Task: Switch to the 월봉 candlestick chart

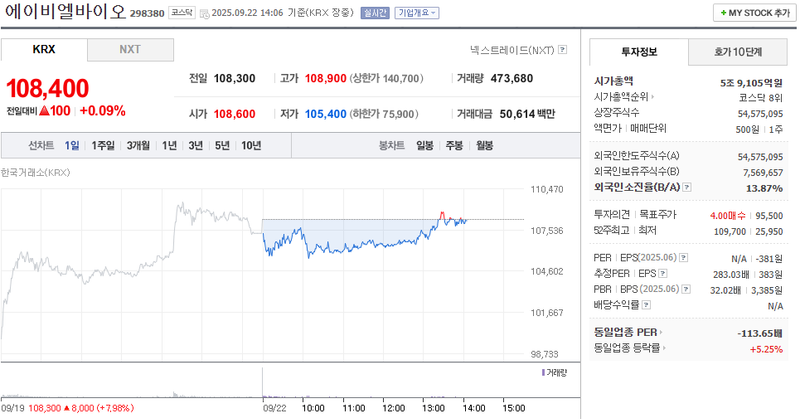Action: tap(485, 146)
